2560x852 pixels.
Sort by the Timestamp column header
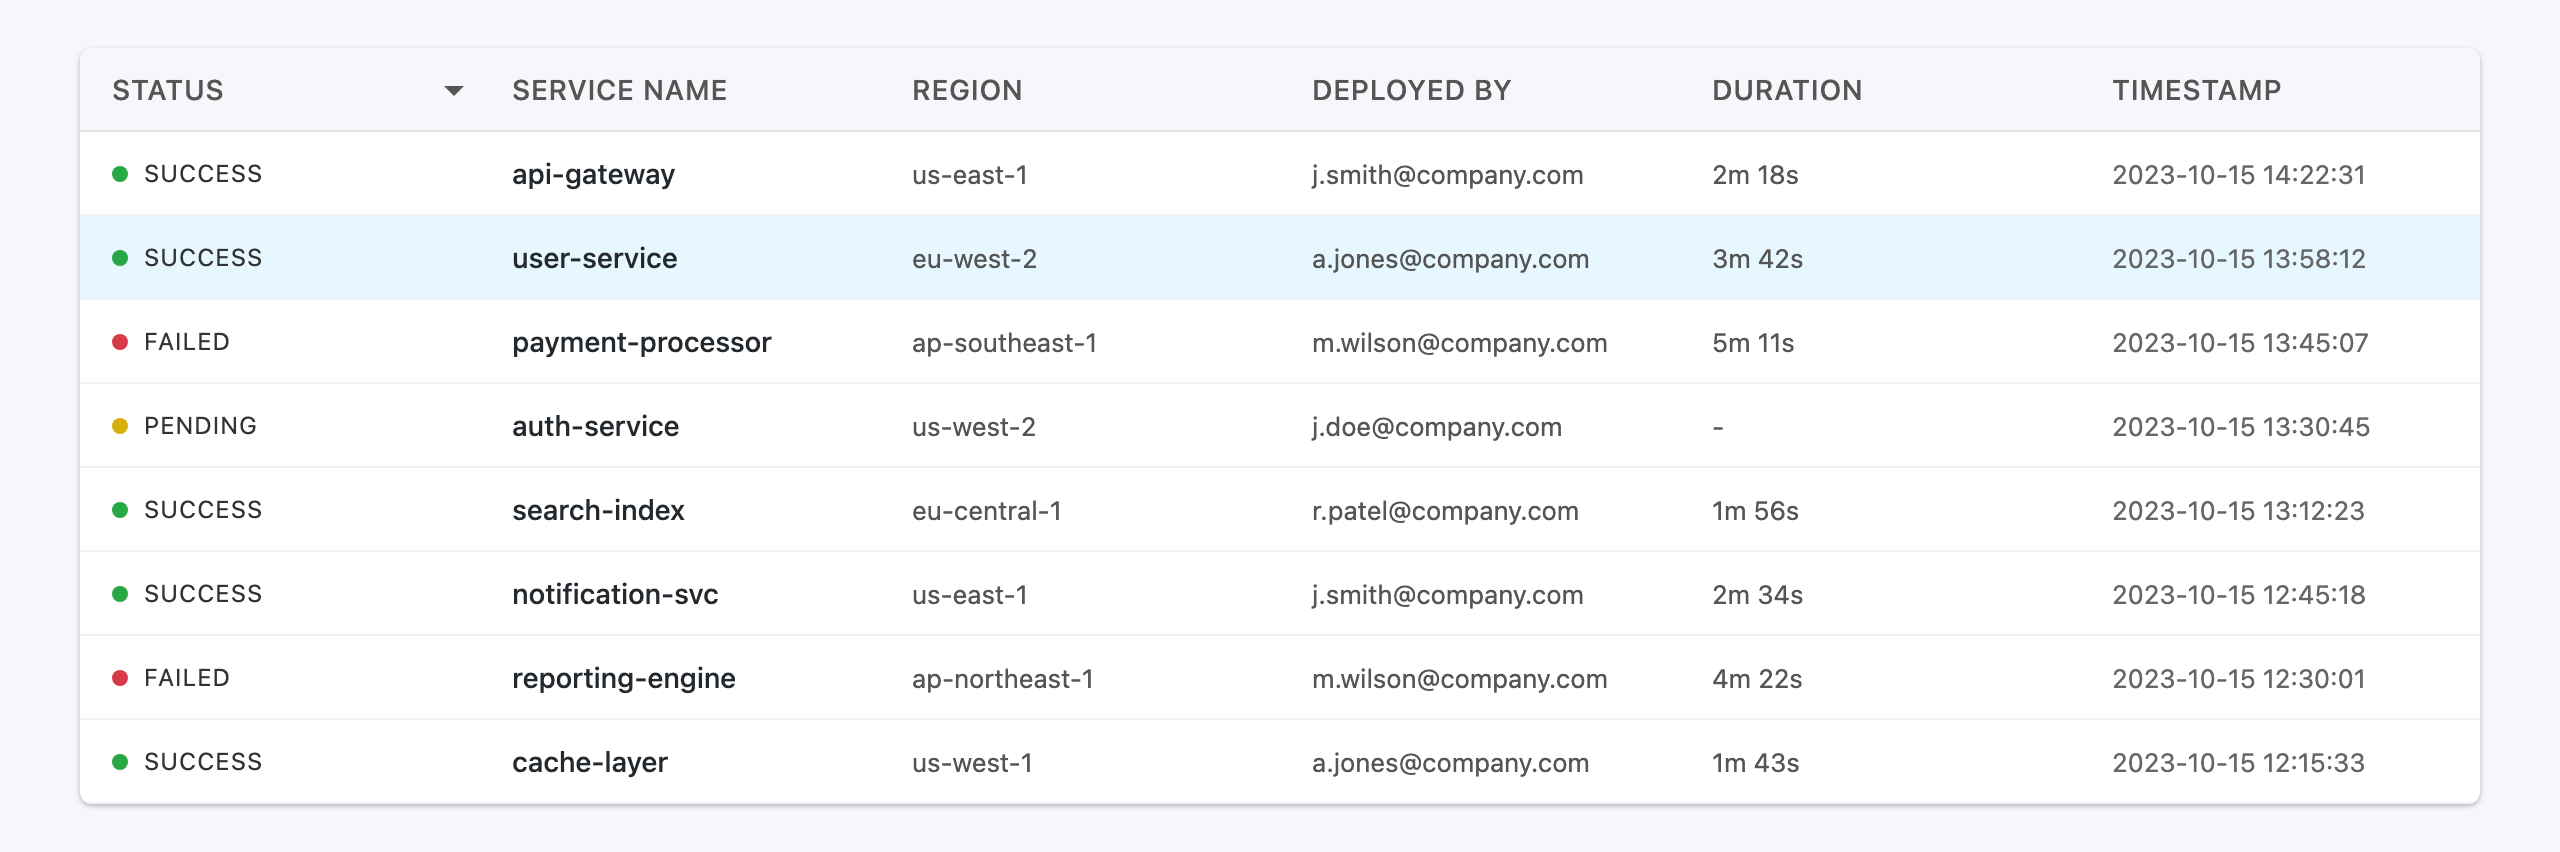(2196, 90)
